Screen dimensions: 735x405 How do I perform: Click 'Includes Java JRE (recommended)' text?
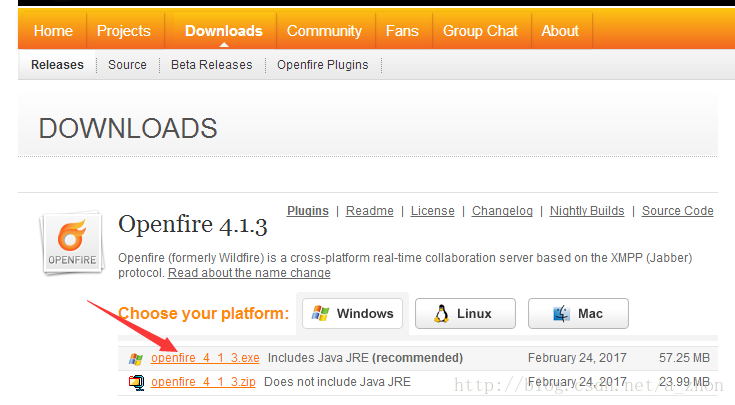click(366, 358)
